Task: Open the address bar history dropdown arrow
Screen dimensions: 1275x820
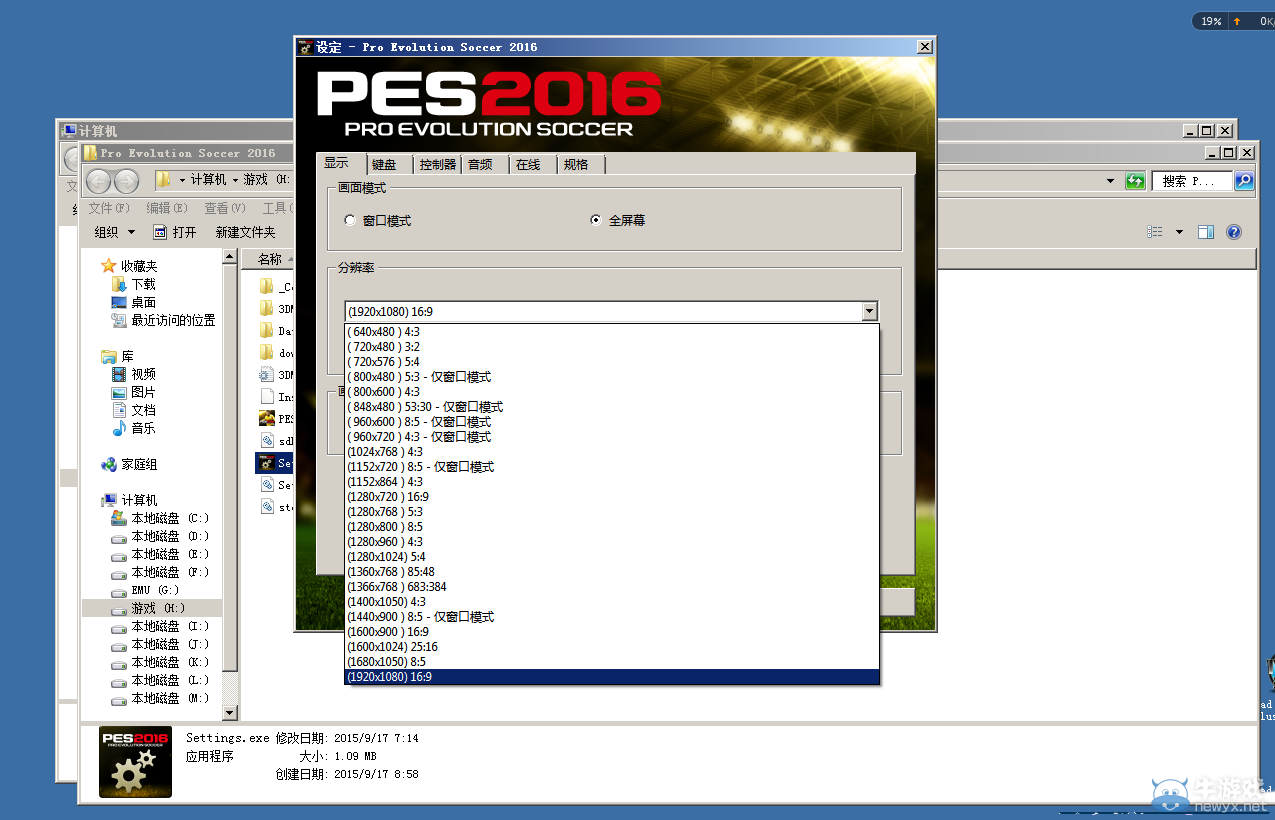Action: [1110, 181]
